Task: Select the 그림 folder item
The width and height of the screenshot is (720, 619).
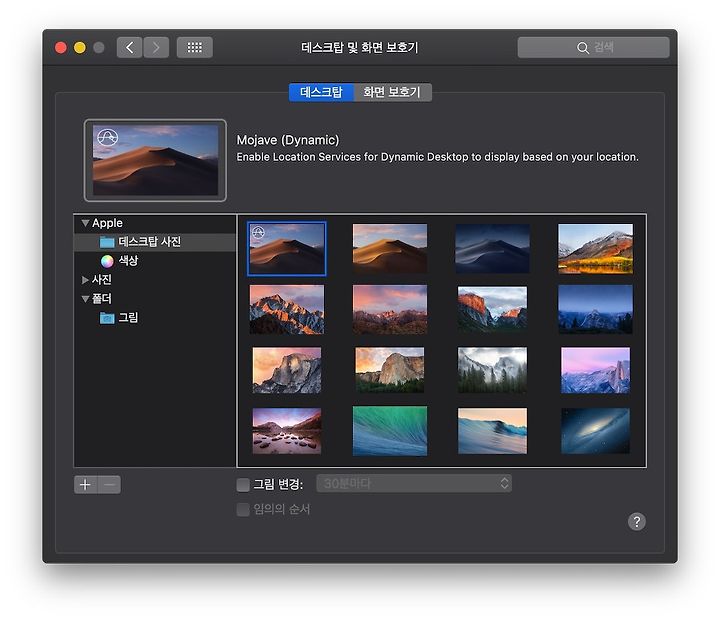Action: (x=119, y=318)
